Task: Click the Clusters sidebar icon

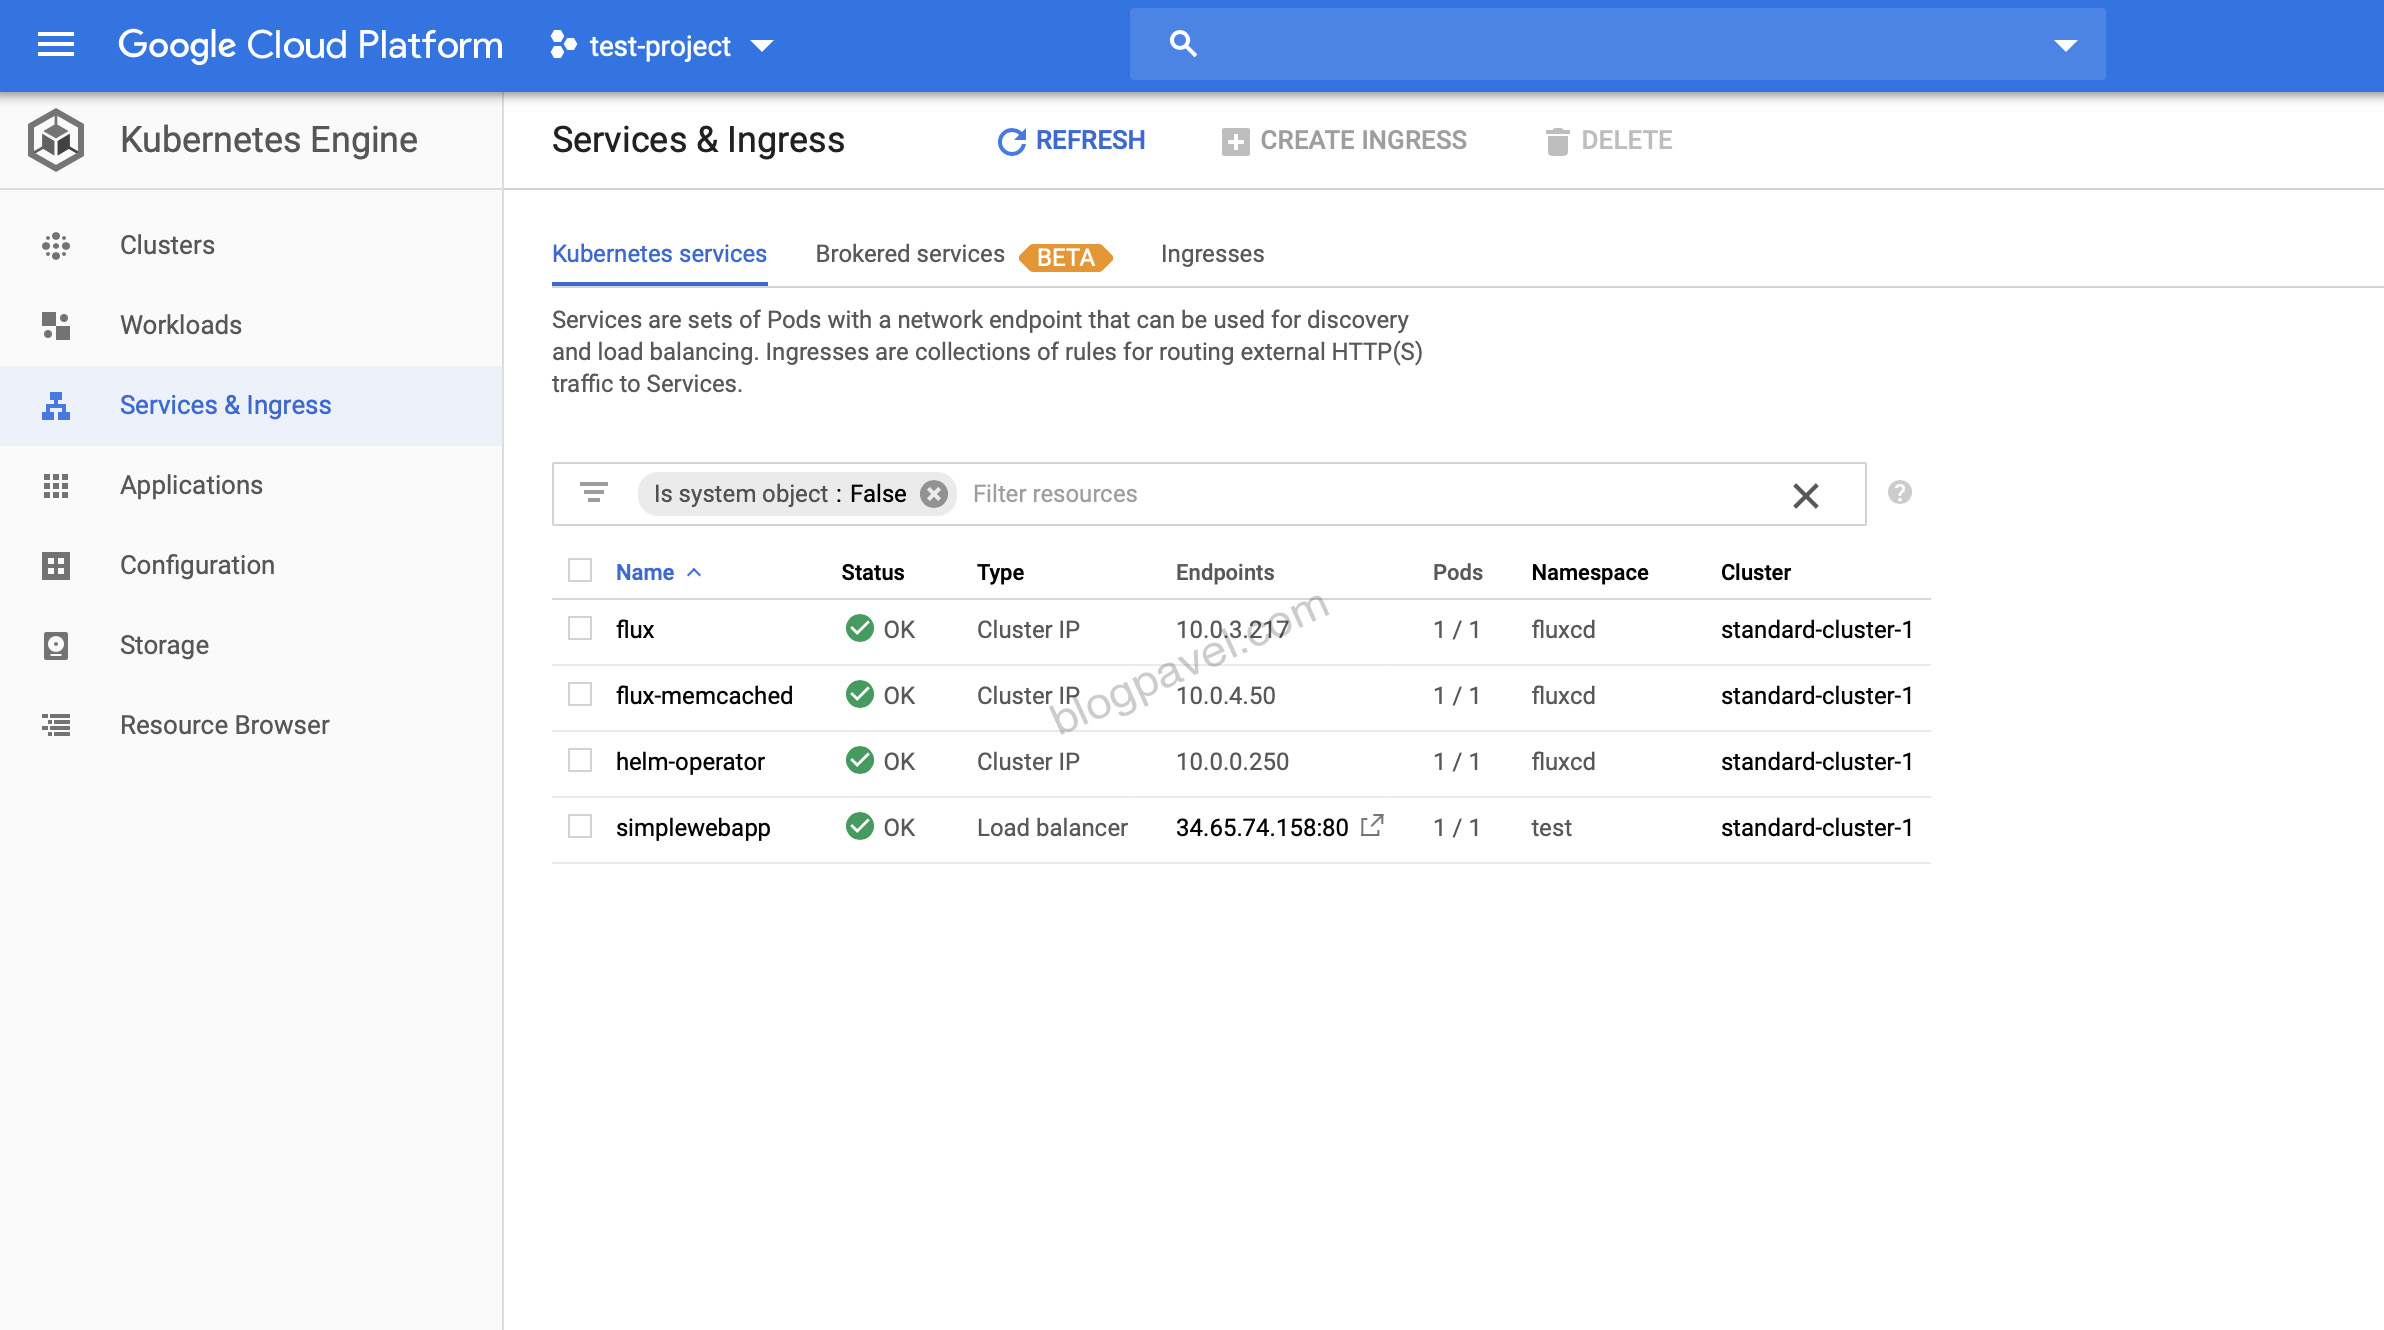Action: click(x=56, y=245)
